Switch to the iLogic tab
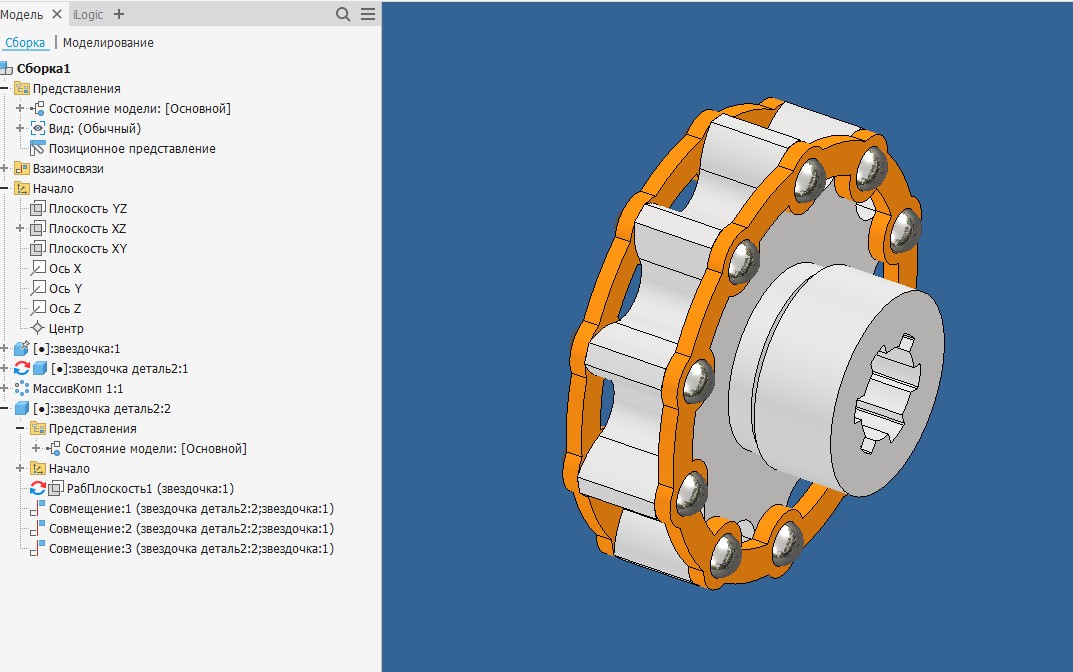Screen dimensions: 1073x672 88,14
